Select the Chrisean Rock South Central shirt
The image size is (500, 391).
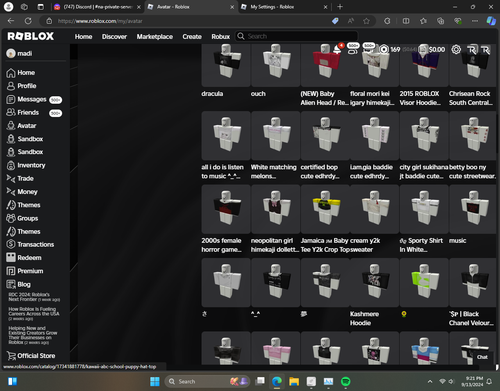(x=473, y=66)
